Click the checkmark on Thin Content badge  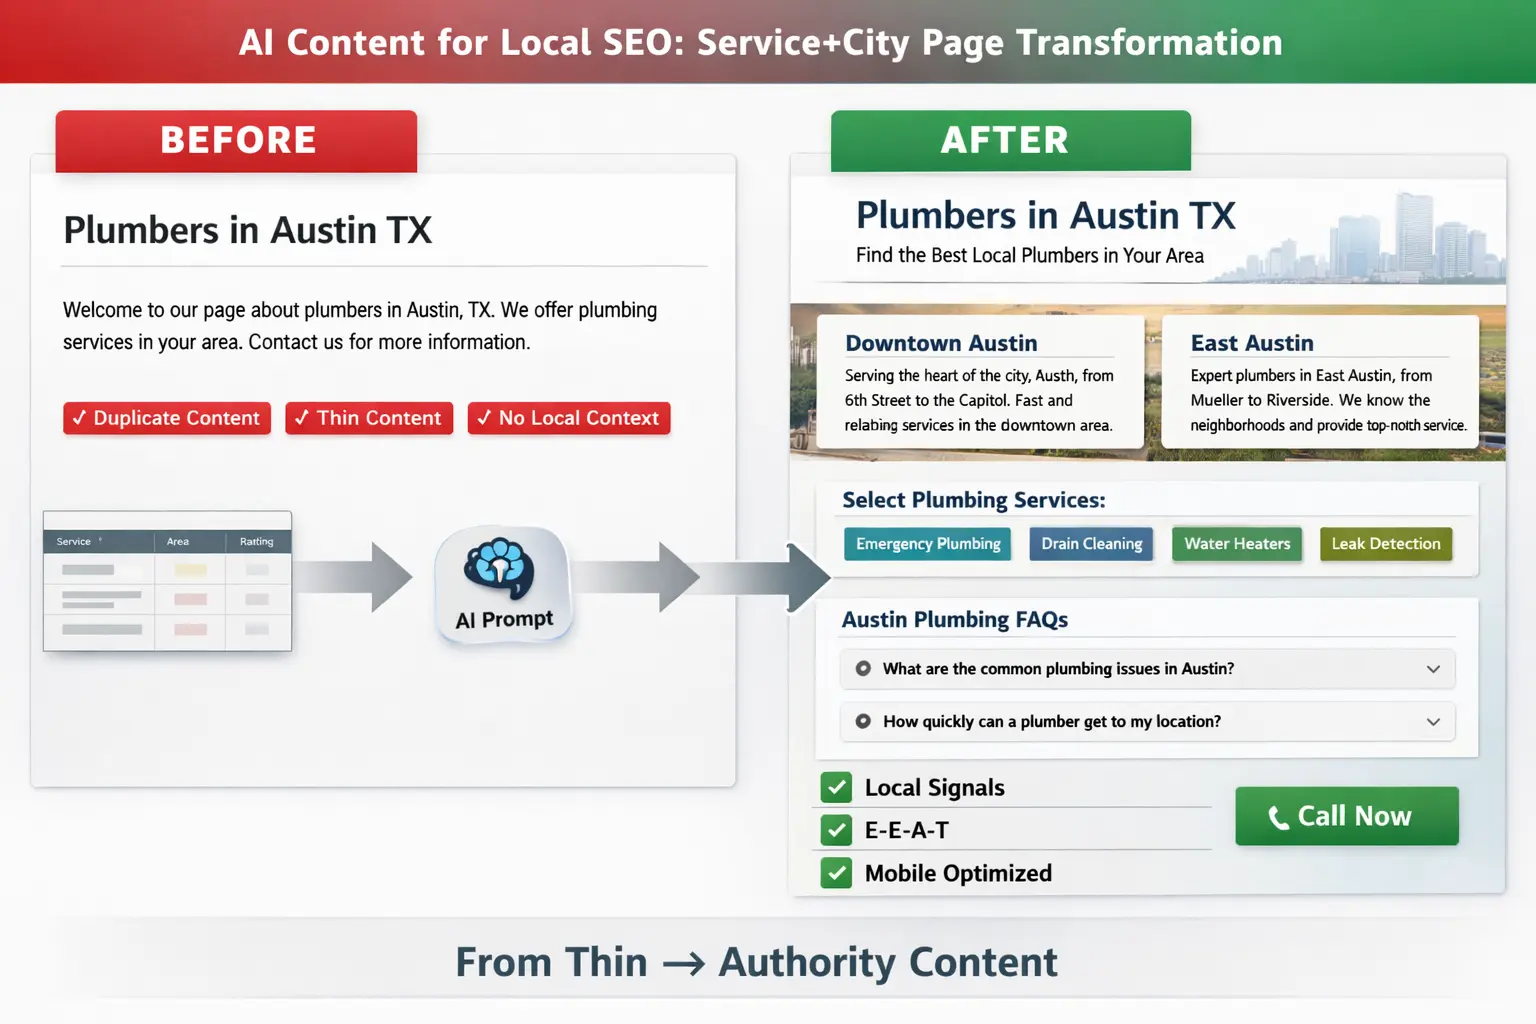click(x=302, y=418)
